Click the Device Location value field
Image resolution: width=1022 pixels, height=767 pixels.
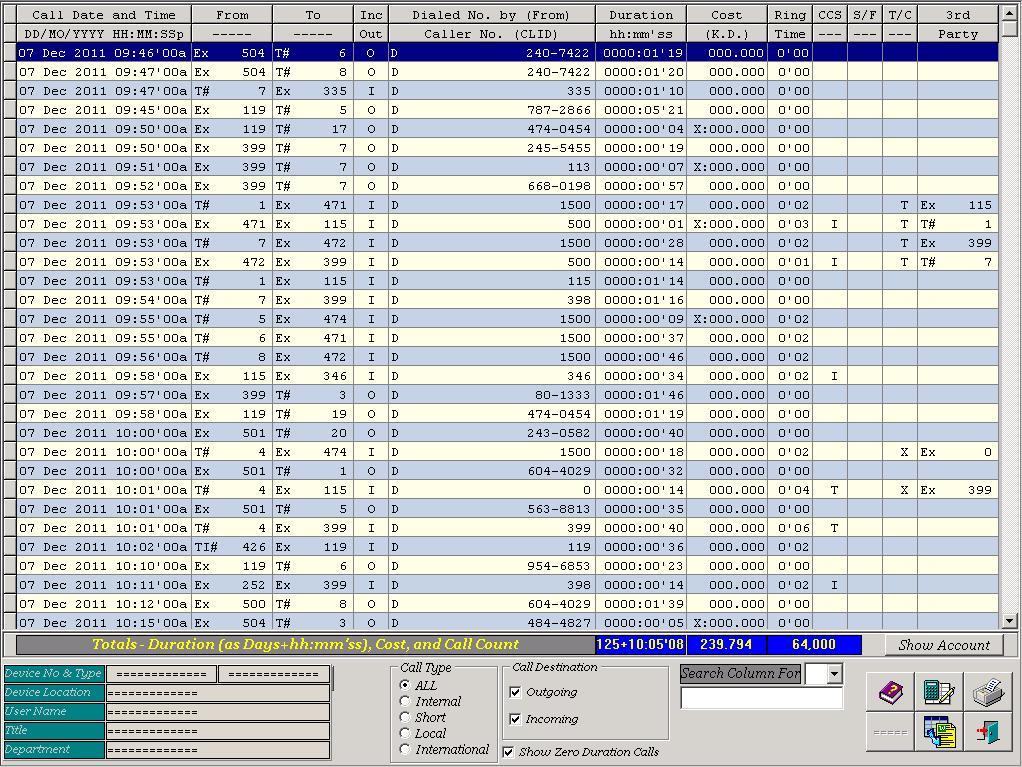(218, 693)
